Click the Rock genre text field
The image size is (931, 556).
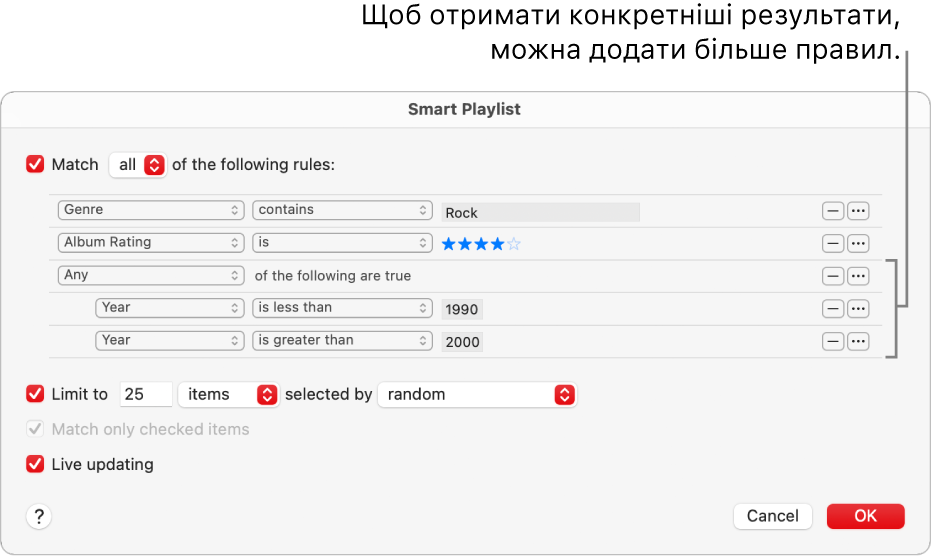[x=540, y=212]
